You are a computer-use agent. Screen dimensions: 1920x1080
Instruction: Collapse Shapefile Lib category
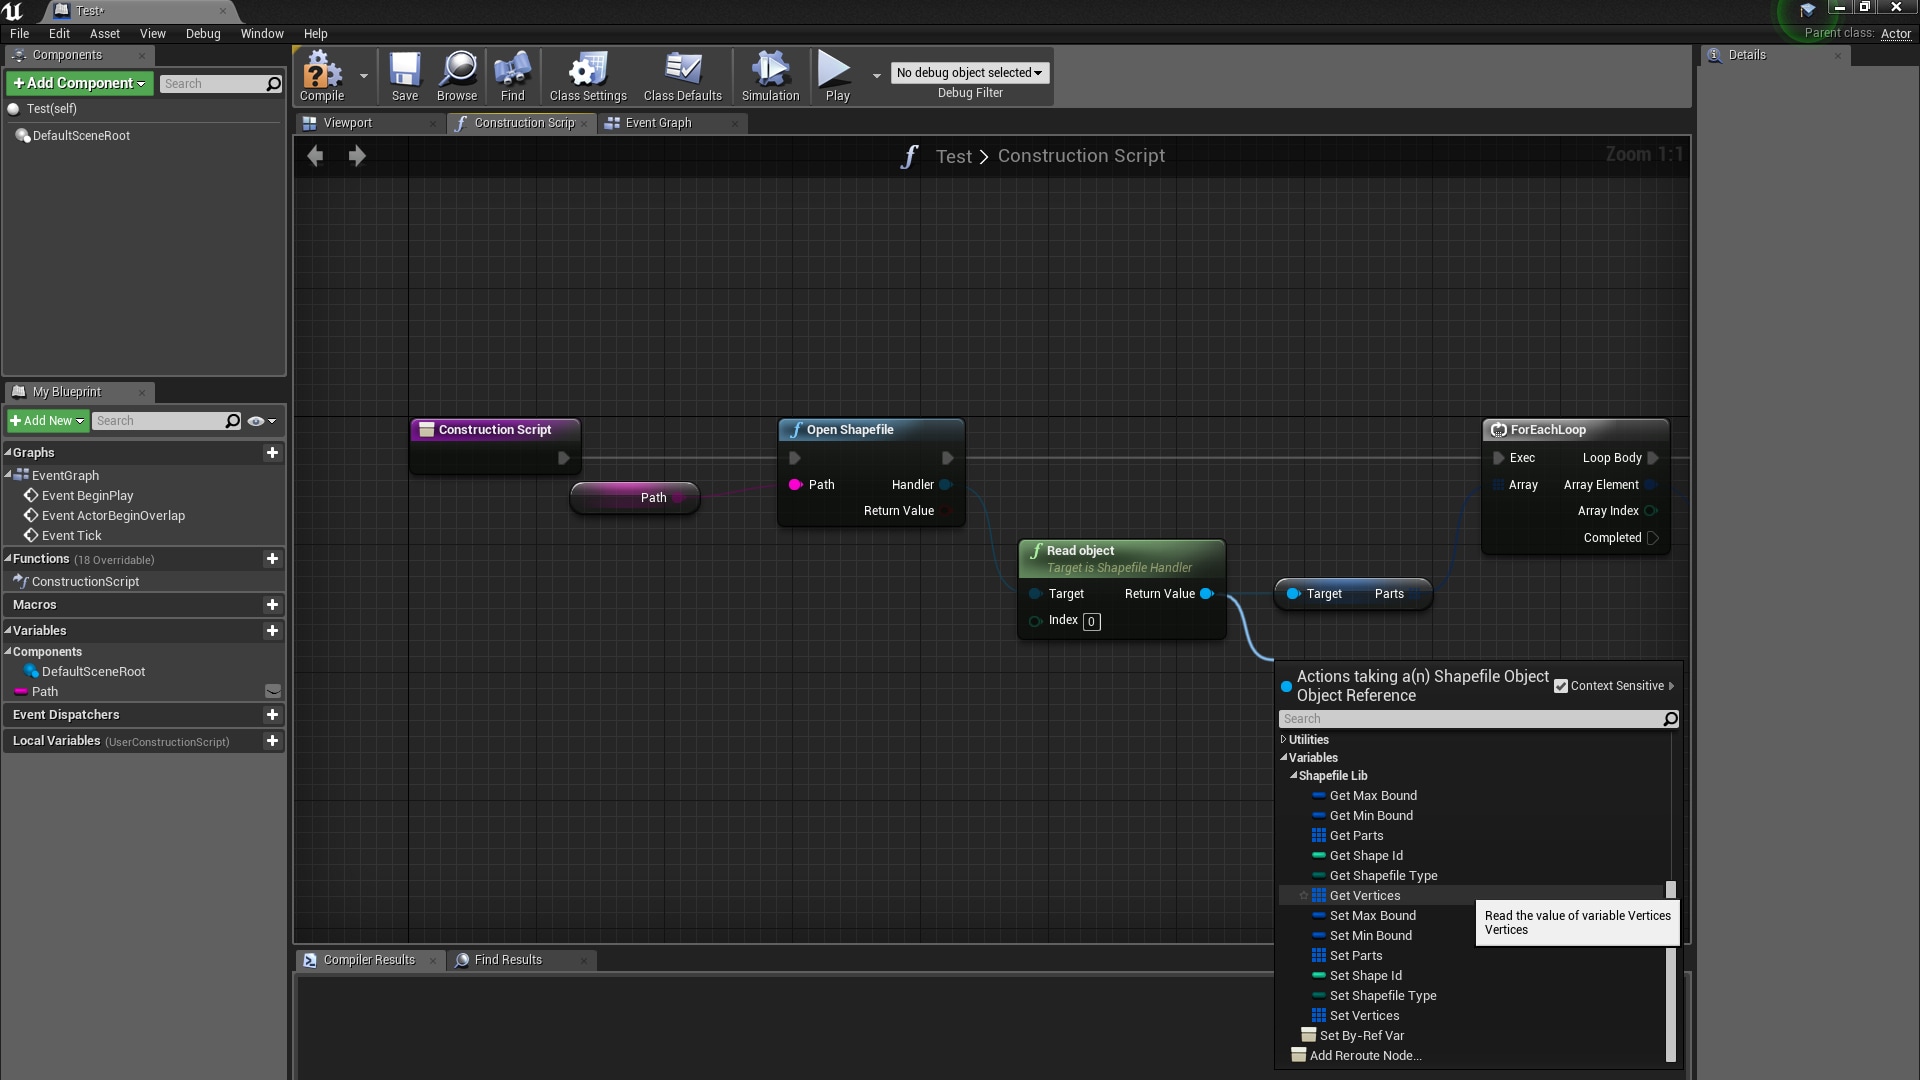pos(1294,776)
